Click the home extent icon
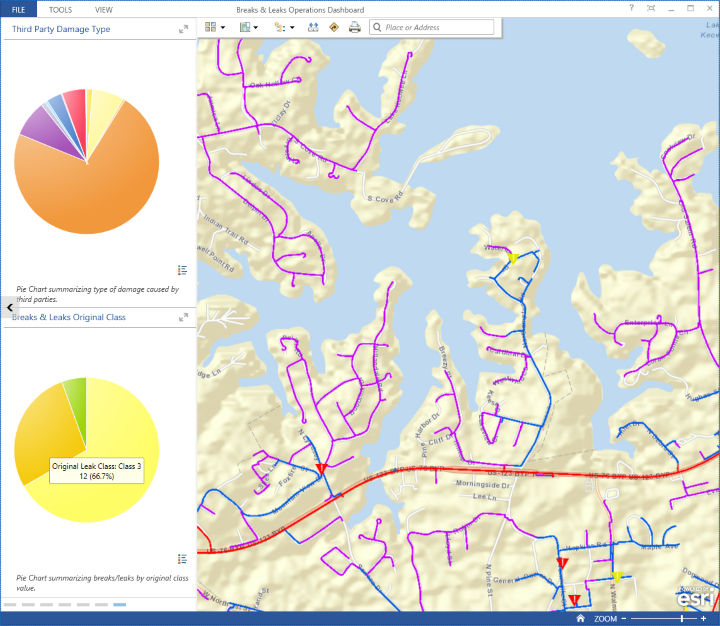720x626 pixels. click(x=579, y=619)
